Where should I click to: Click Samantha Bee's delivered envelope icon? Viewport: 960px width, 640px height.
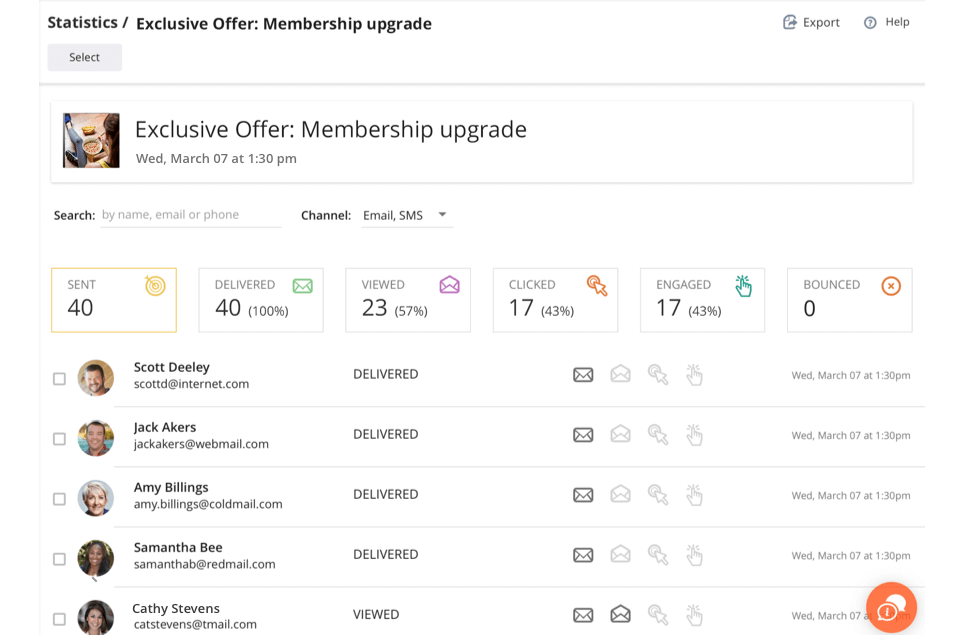[x=583, y=555]
